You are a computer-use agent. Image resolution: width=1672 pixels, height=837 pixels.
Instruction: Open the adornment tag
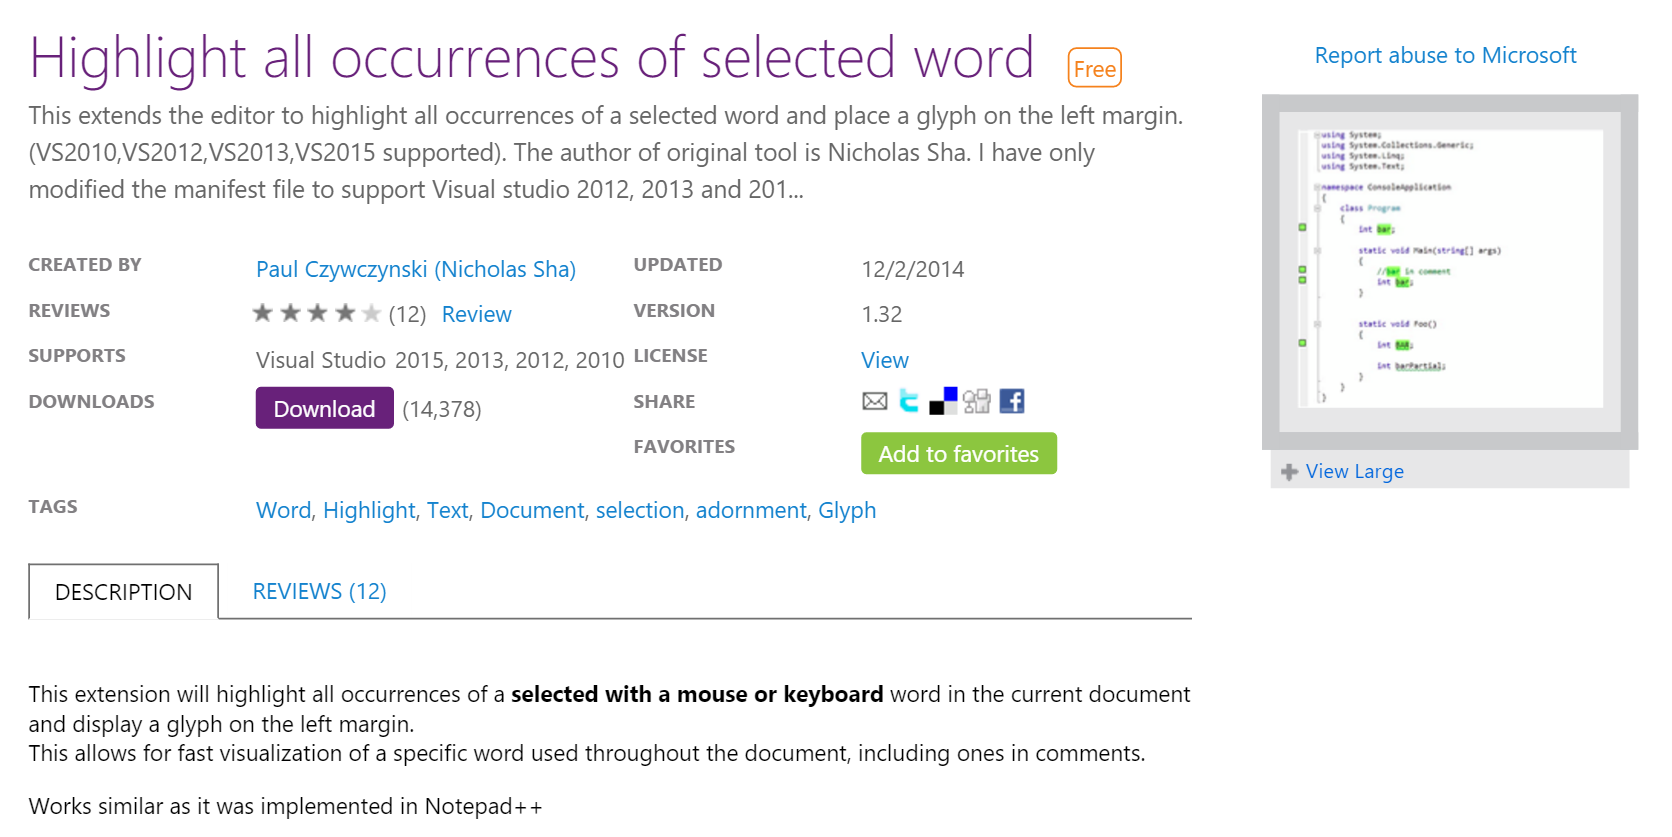coord(751,511)
